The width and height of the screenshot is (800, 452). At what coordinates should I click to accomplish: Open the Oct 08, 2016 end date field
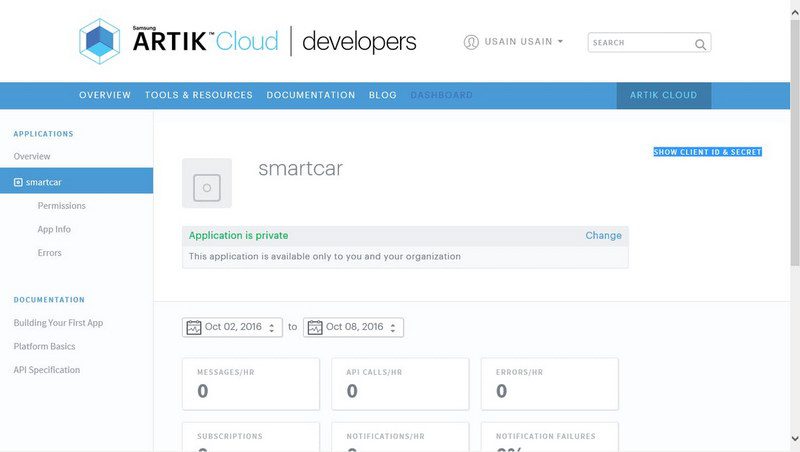click(353, 328)
